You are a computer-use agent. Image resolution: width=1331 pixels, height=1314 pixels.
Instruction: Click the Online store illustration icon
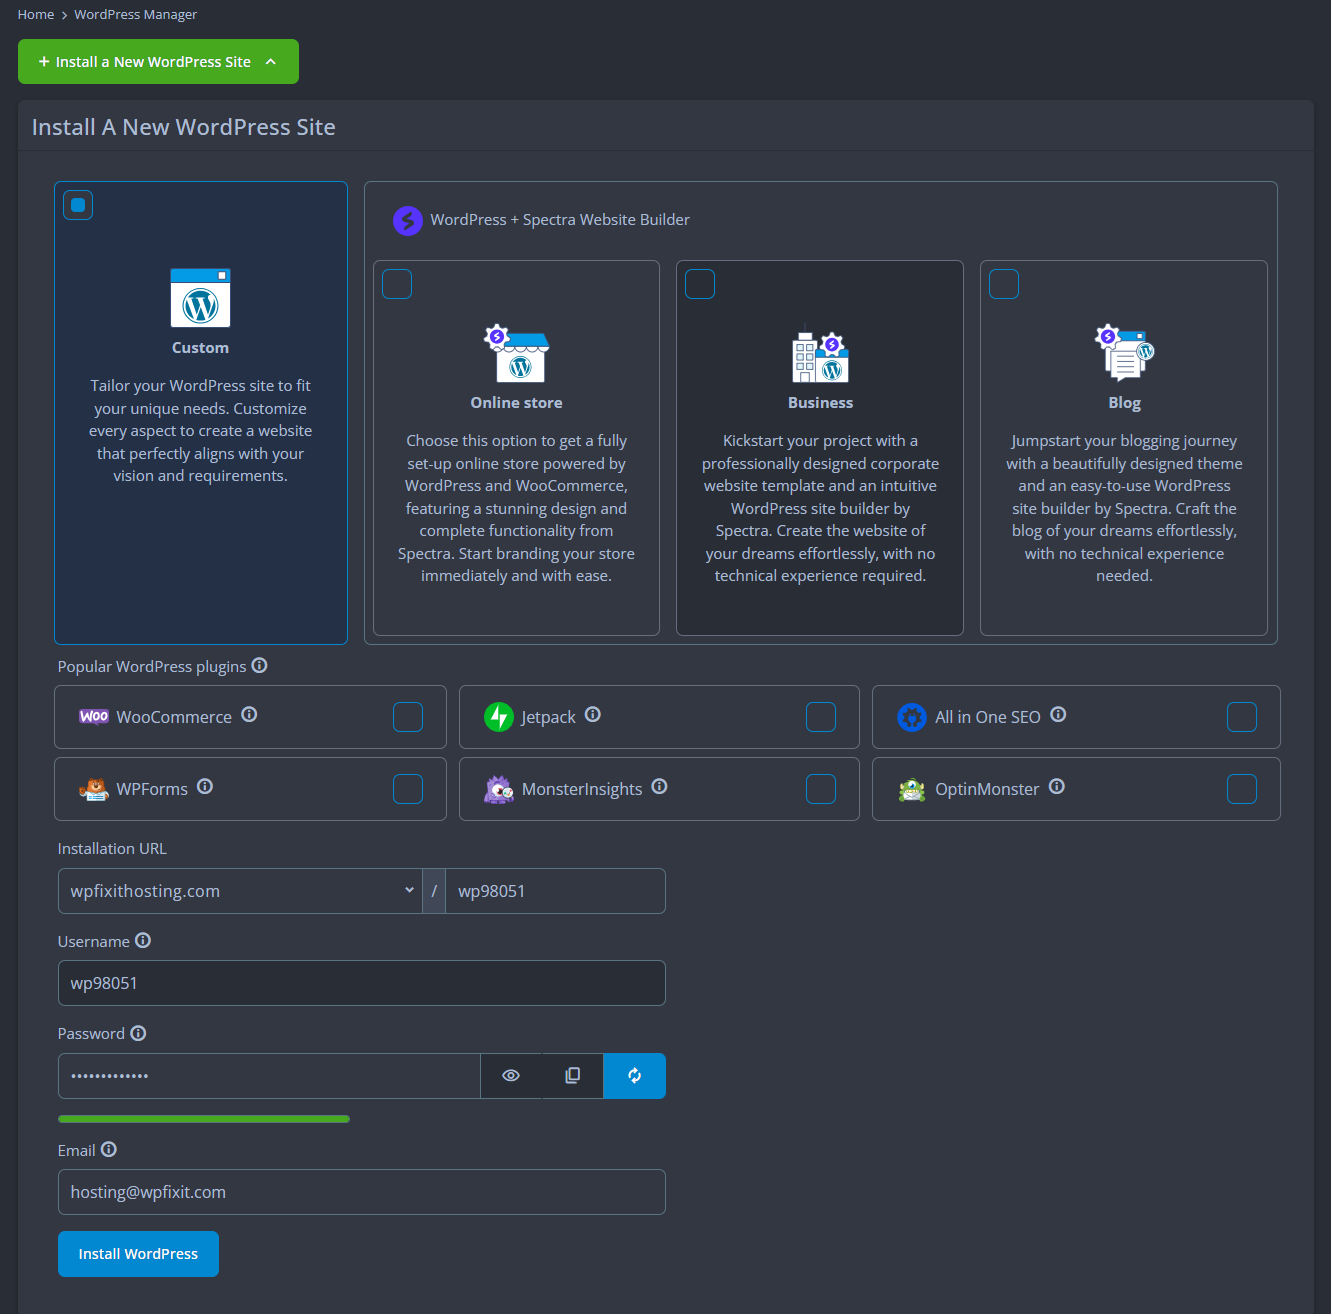click(517, 354)
